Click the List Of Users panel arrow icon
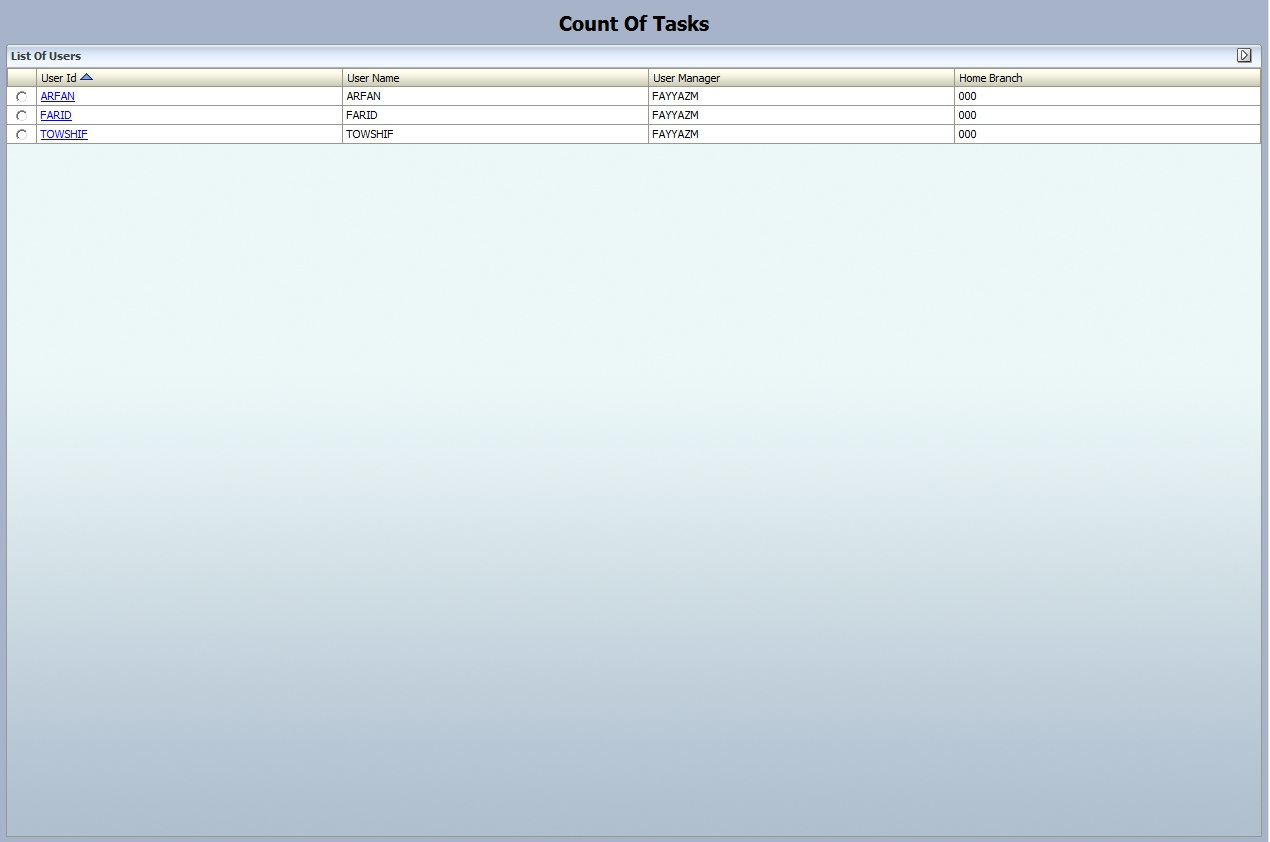The image size is (1270, 842). (1244, 56)
